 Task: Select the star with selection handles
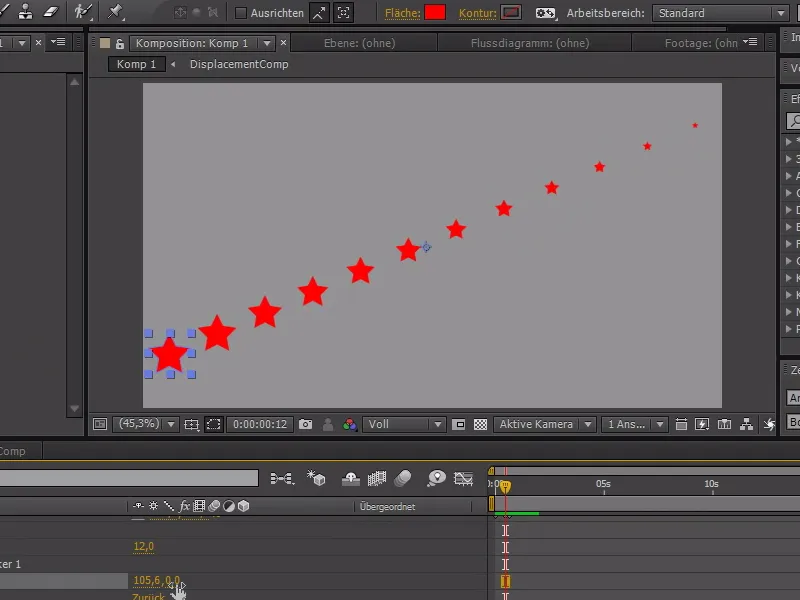pos(170,354)
